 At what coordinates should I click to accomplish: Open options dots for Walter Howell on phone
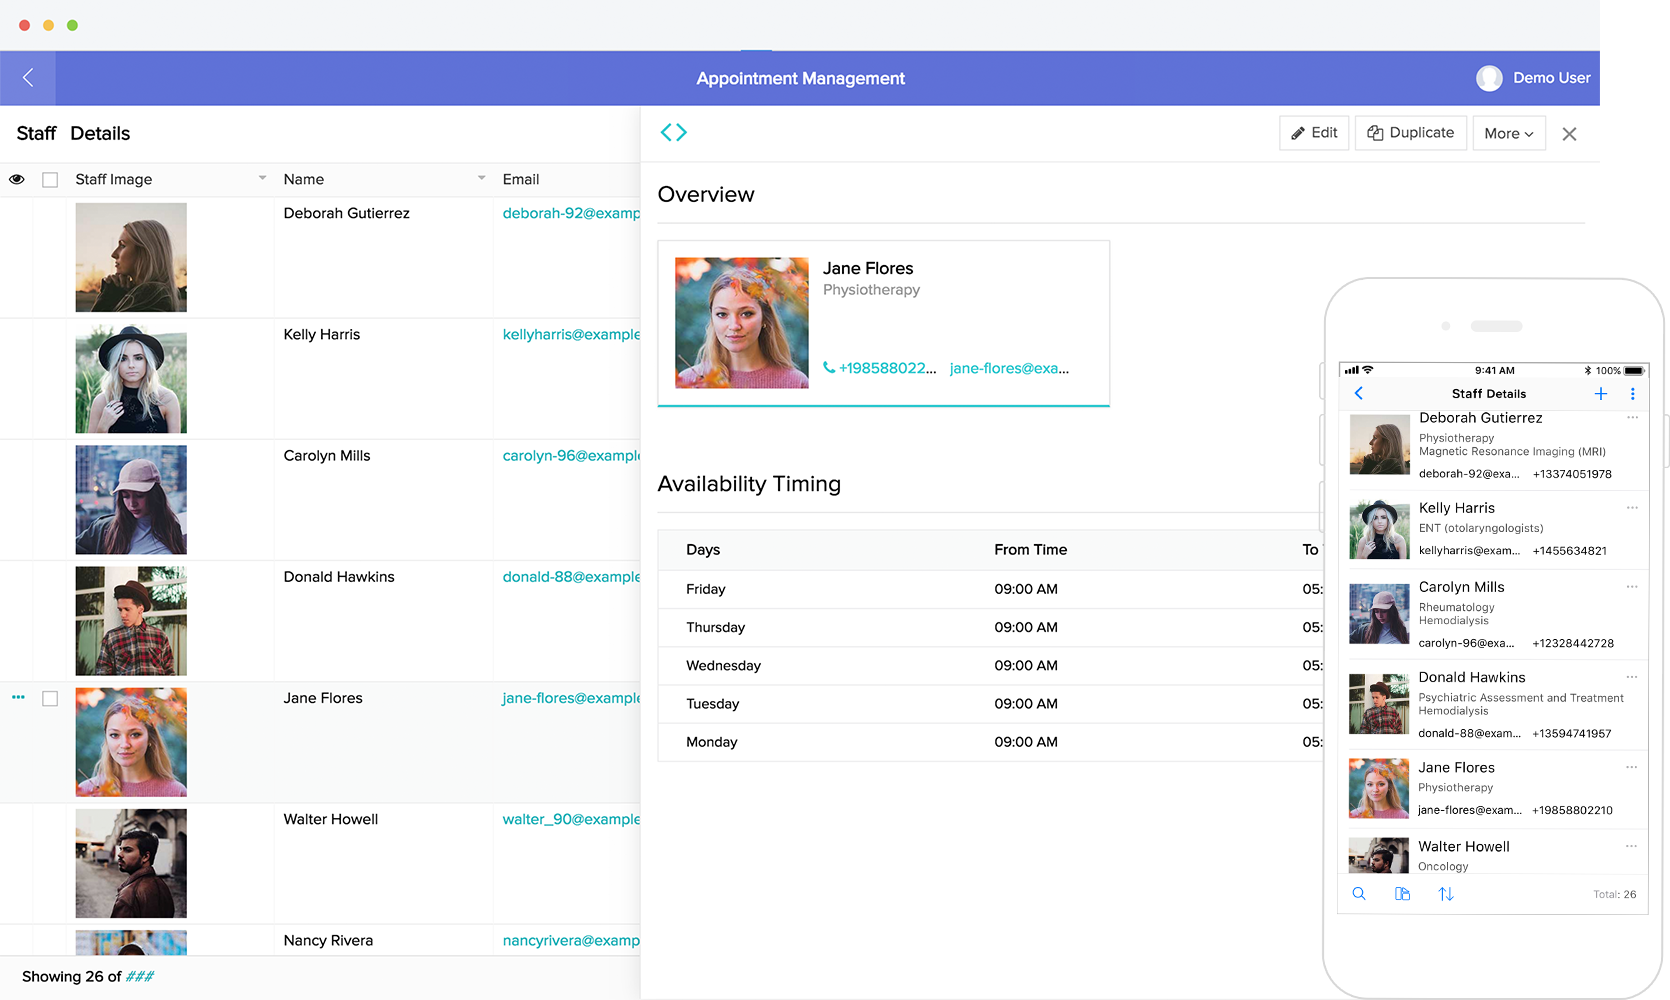1632,846
